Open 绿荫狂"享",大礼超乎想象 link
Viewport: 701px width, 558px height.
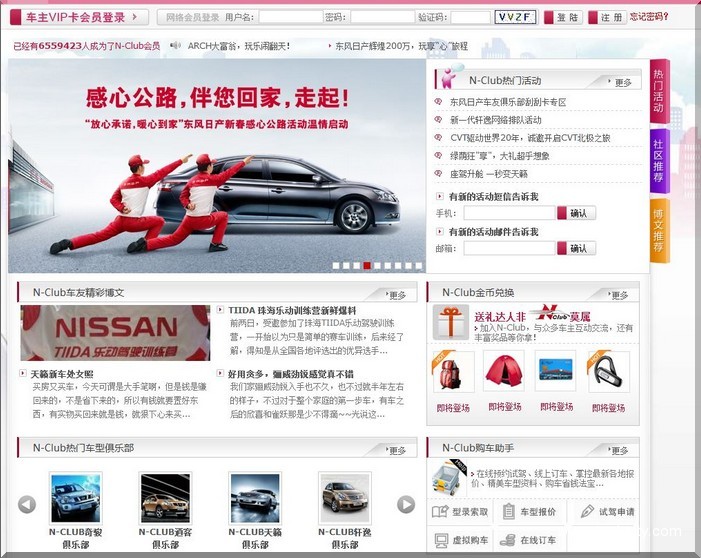pos(499,156)
